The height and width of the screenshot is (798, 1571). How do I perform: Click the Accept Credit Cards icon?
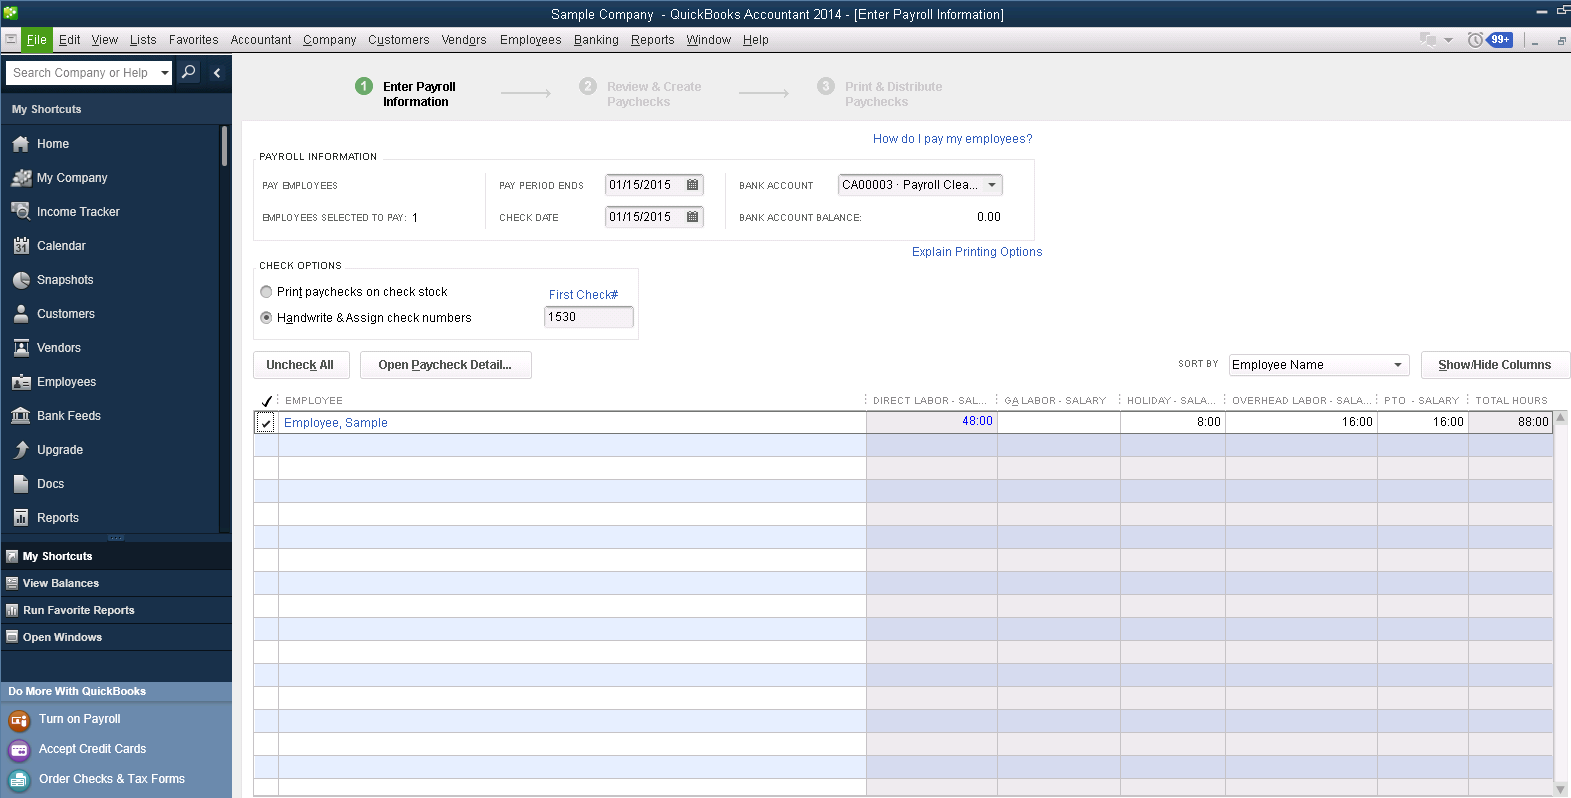pyautogui.click(x=19, y=750)
